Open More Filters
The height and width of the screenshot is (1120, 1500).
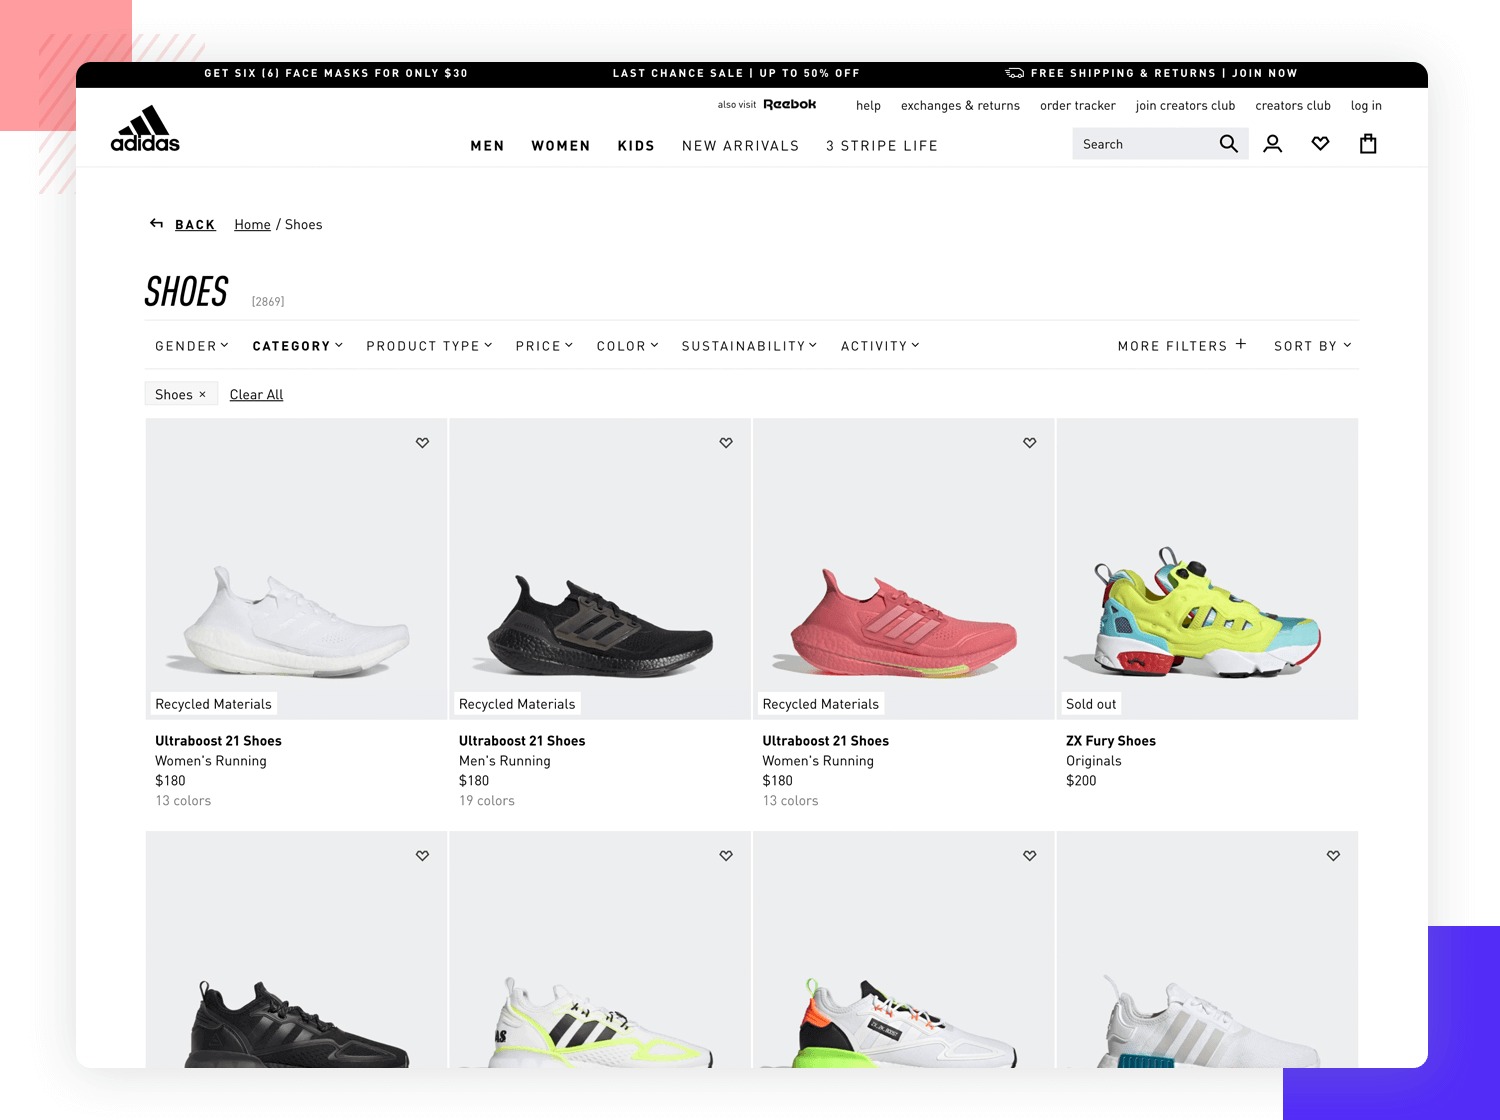click(1182, 345)
